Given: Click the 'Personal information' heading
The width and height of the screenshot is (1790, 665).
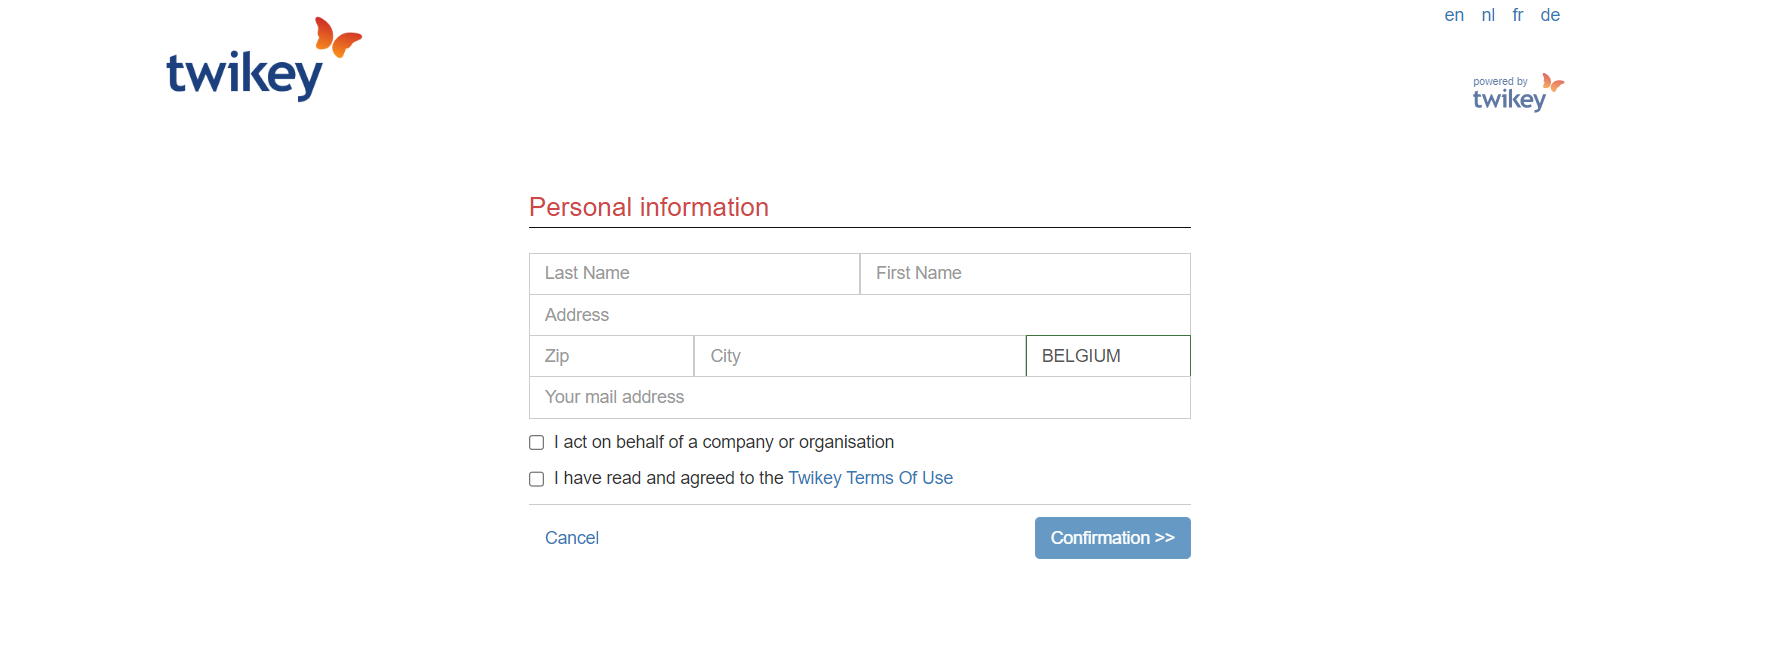Looking at the screenshot, I should point(649,207).
